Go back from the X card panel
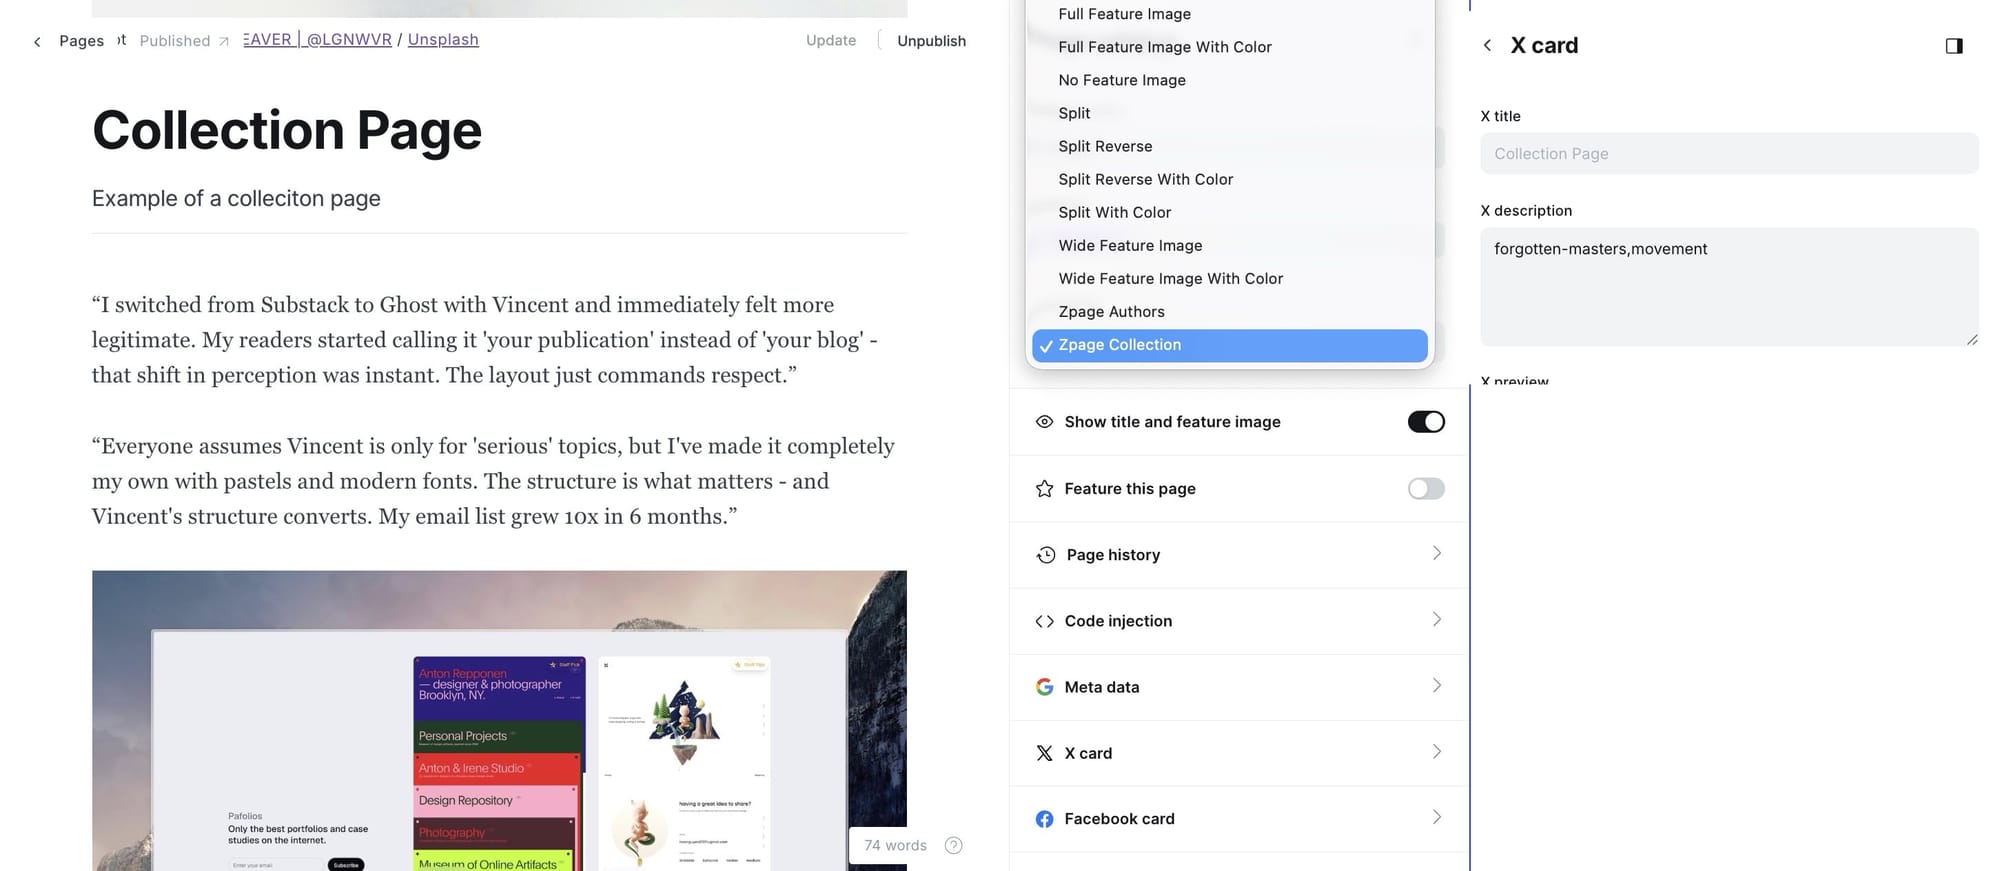This screenshot has width=2000, height=871. 1487,45
